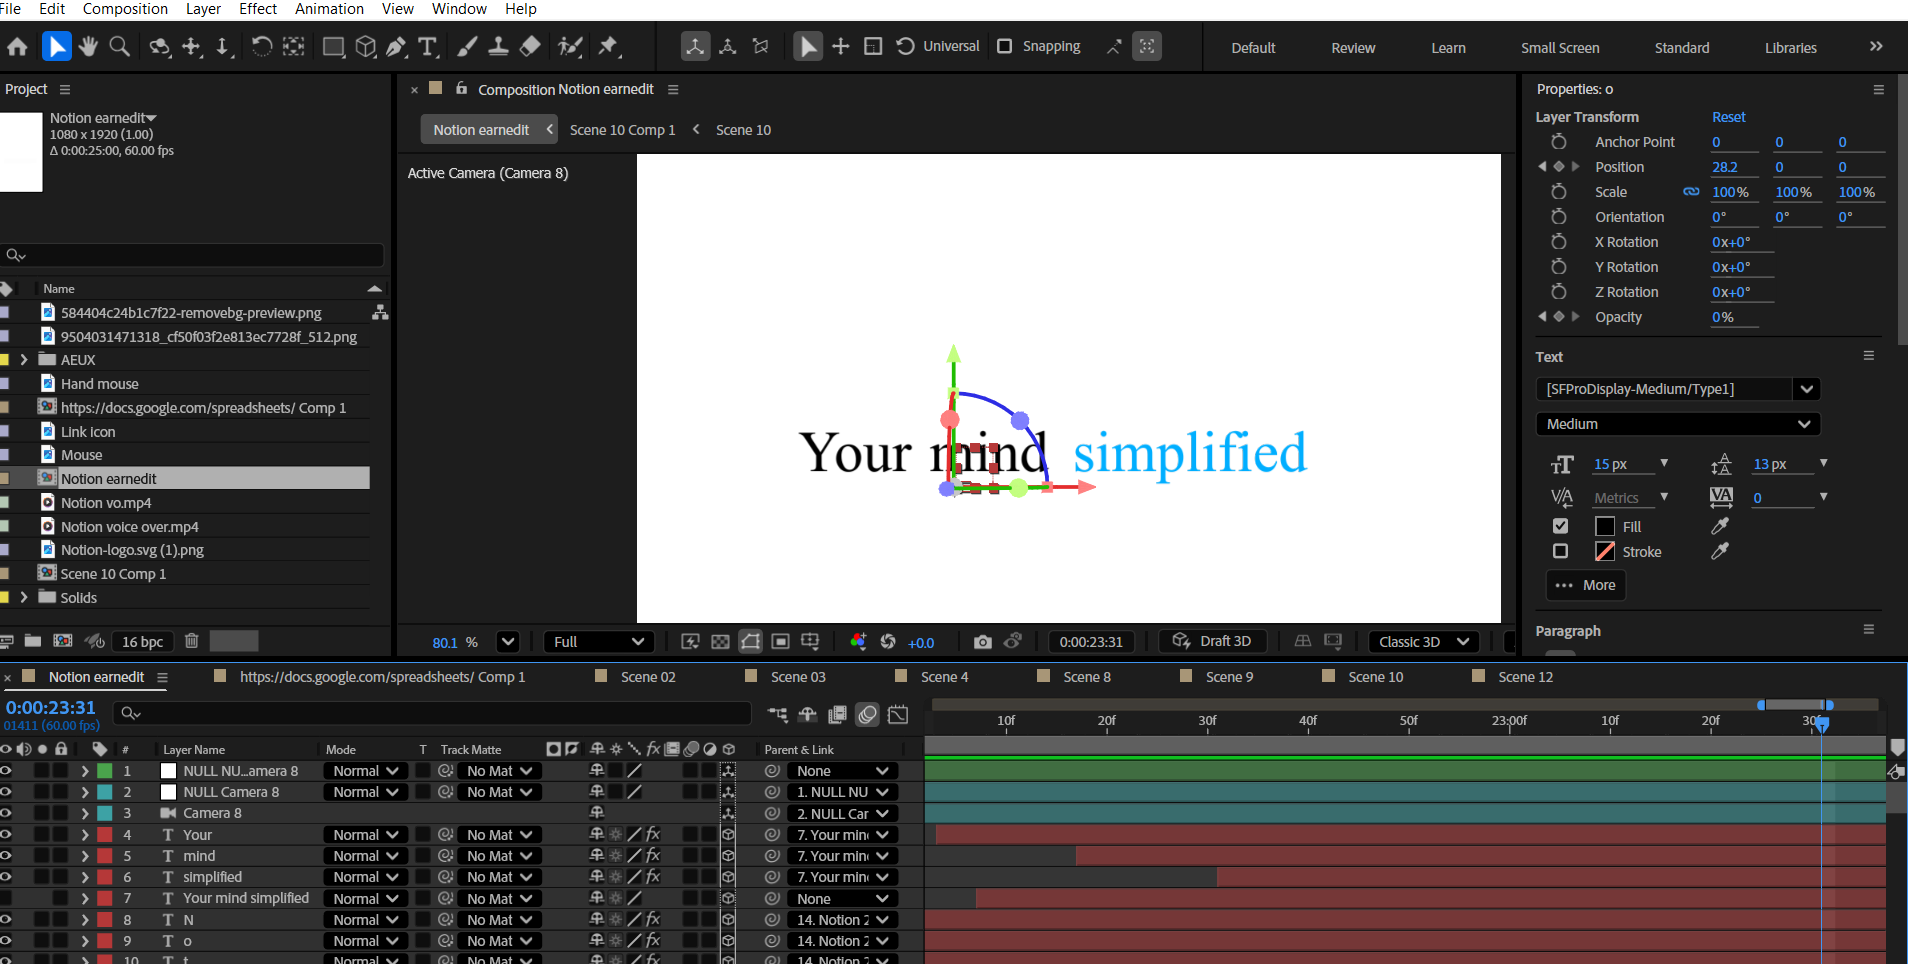Click Reset in Layer Transform

[1728, 117]
